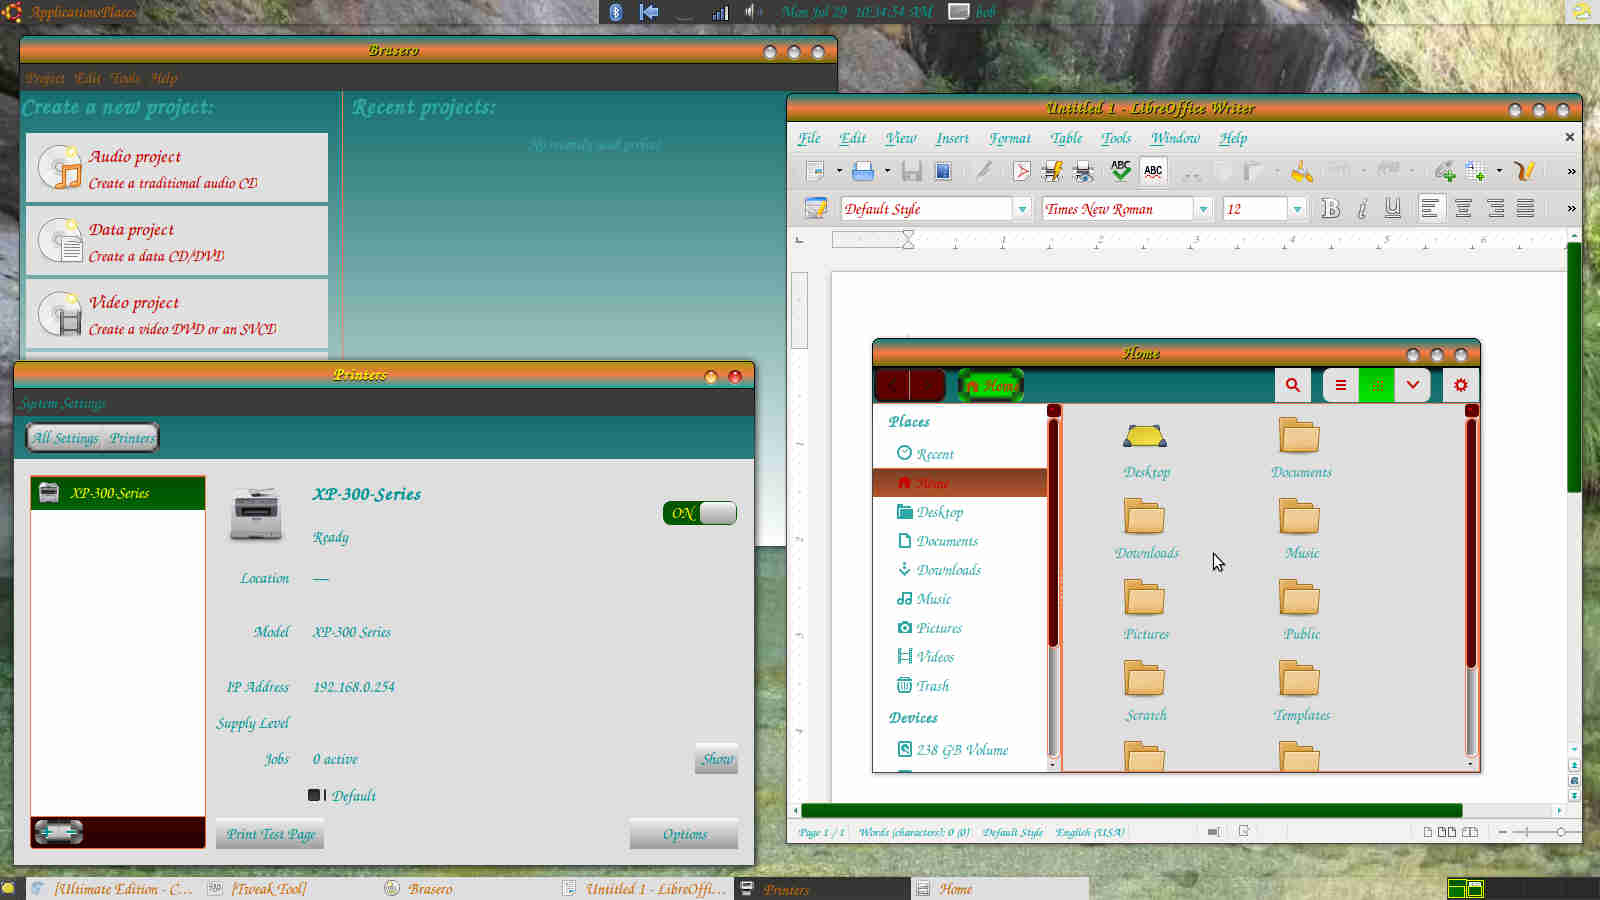Select Center Horizontally alignment in Writer
This screenshot has width=1600, height=900.
1463,208
